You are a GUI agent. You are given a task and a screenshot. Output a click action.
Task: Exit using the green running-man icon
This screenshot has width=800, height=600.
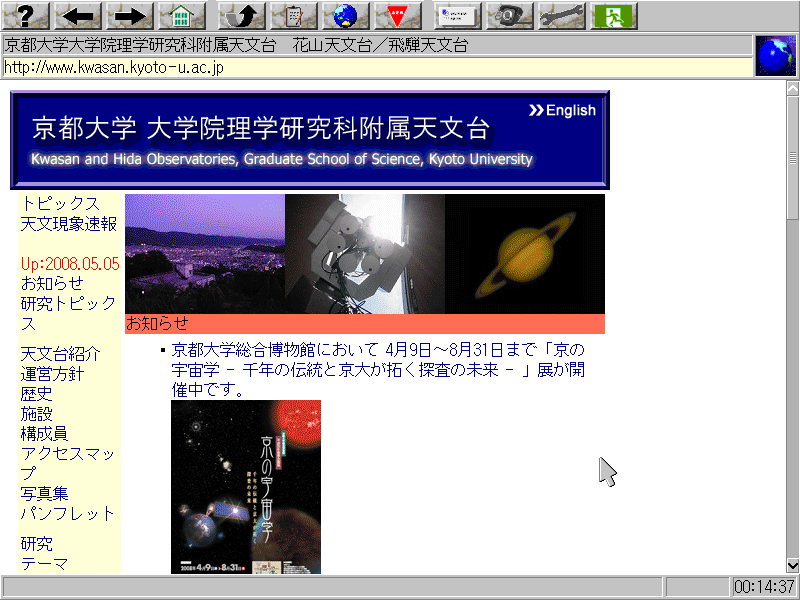[x=614, y=15]
